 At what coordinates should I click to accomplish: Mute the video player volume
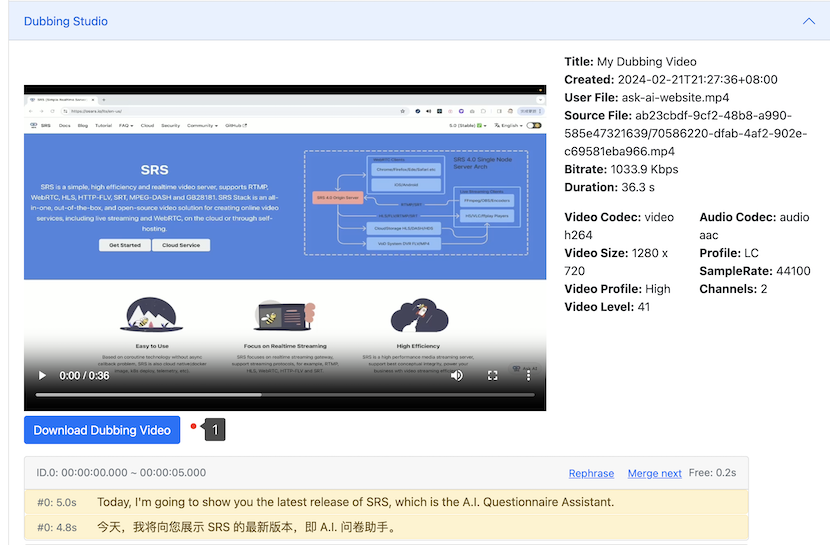[x=457, y=376]
